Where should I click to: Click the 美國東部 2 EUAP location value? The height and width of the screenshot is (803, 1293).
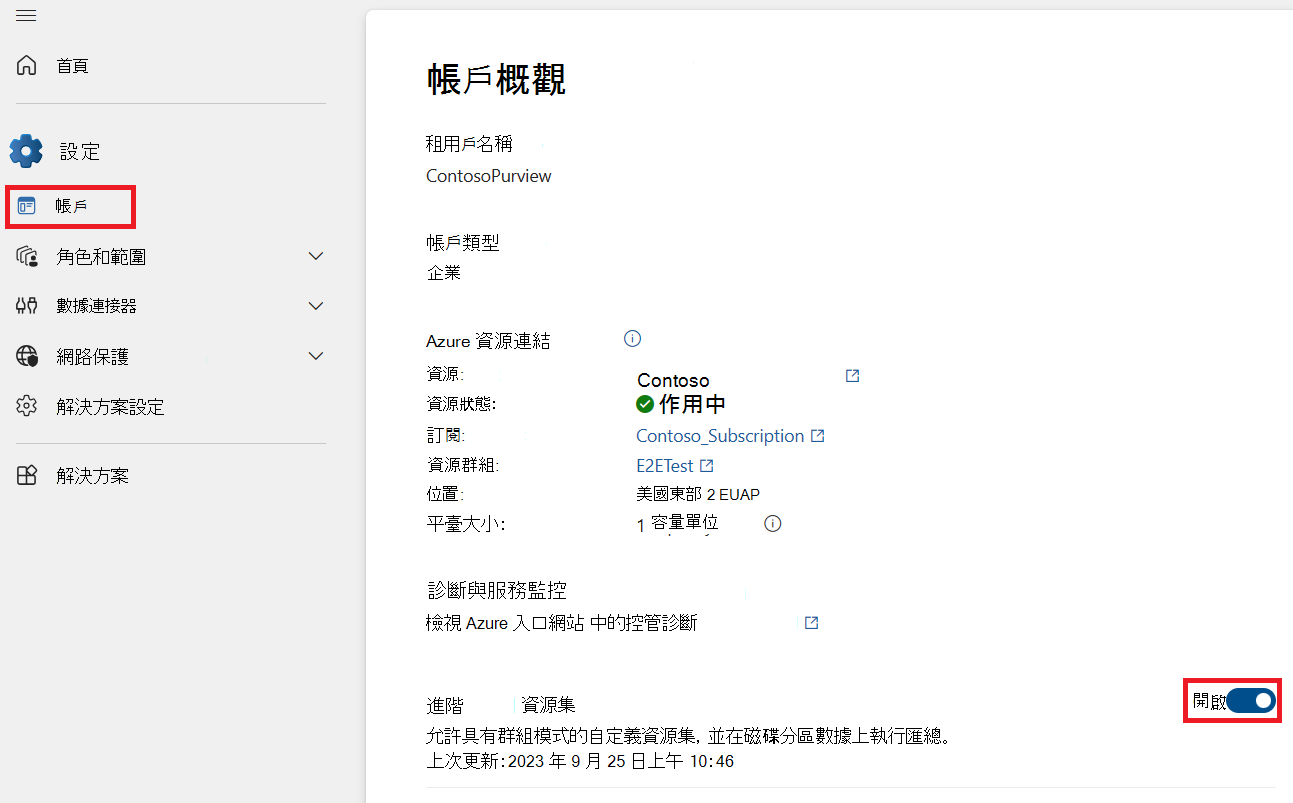tap(698, 494)
